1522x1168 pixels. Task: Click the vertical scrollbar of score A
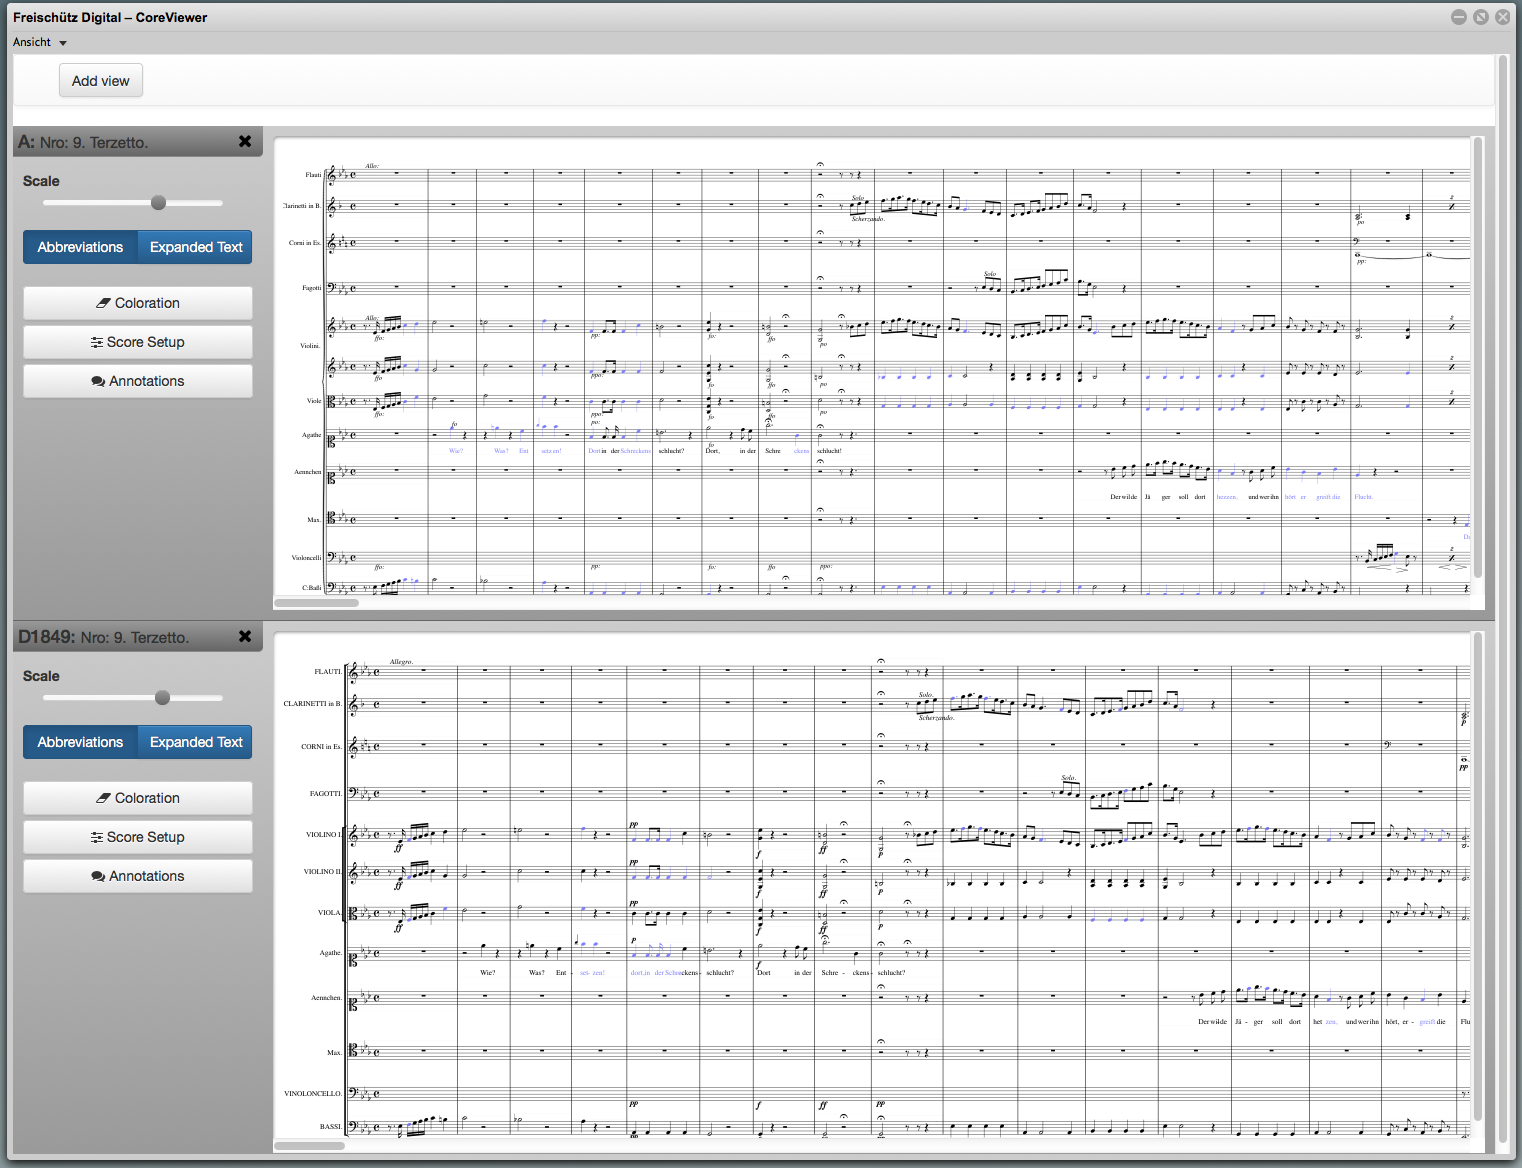(x=1477, y=355)
